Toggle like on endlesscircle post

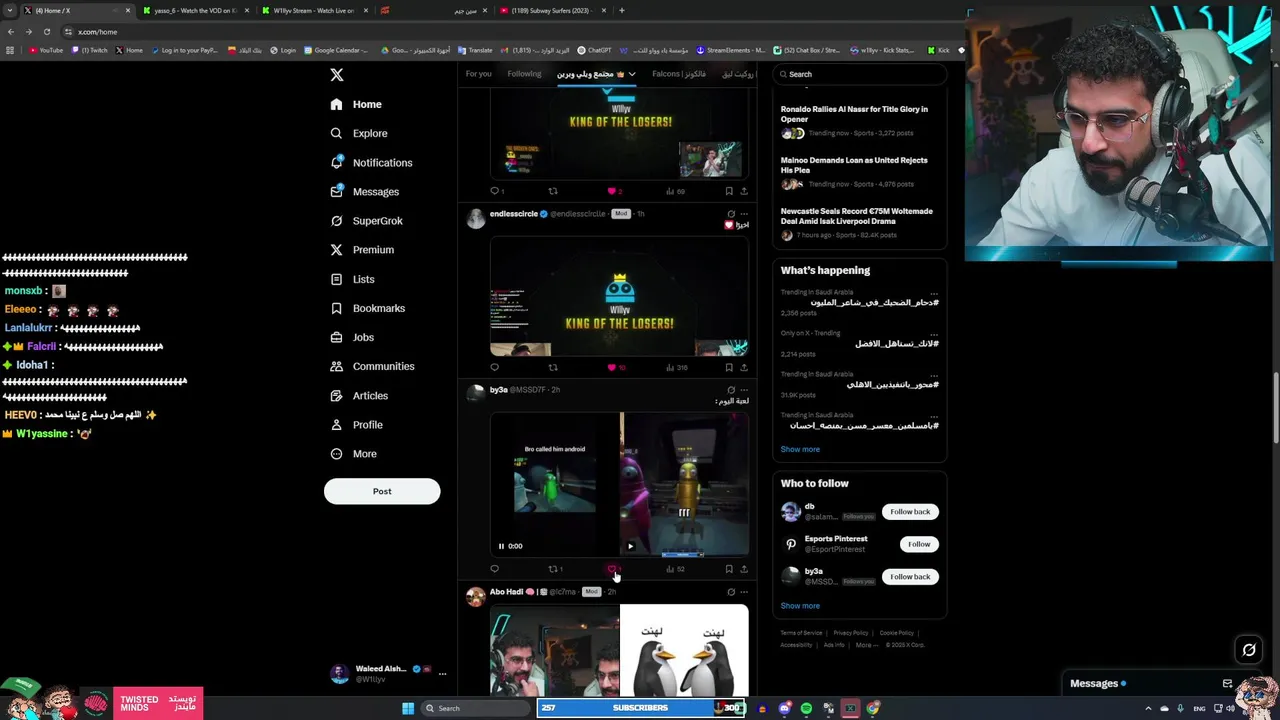612,367
